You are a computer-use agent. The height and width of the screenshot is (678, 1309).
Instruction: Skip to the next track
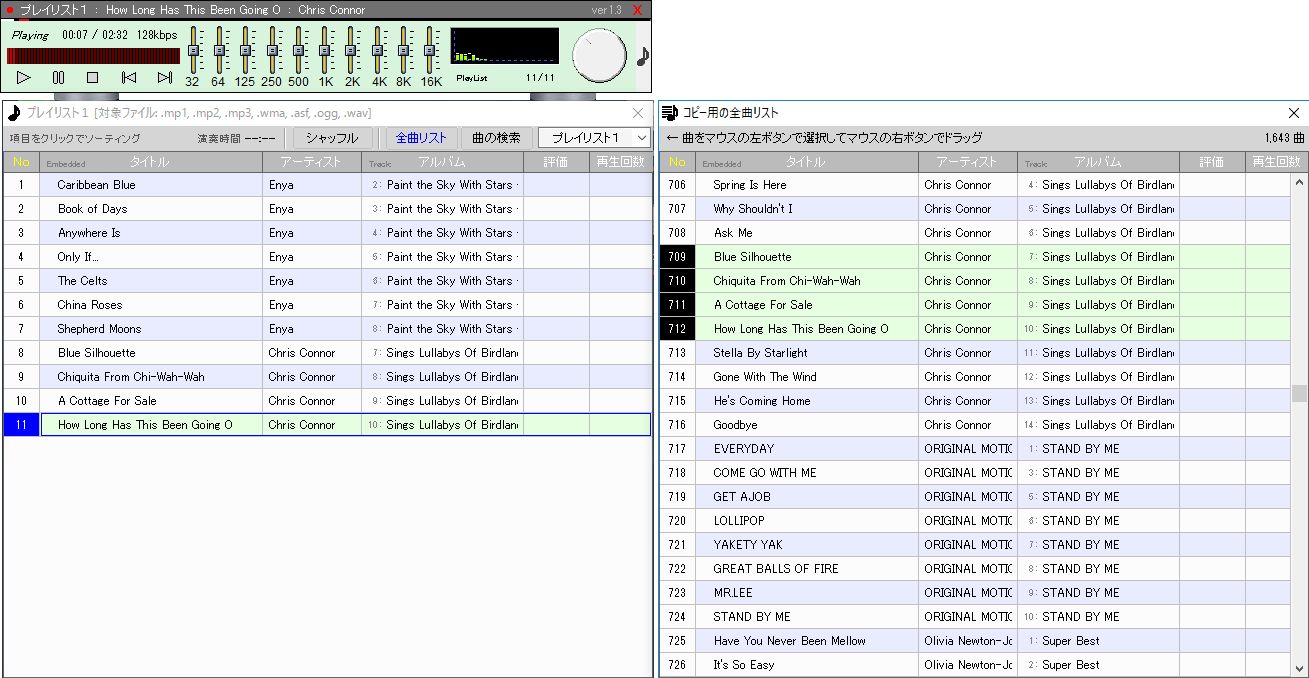tap(165, 77)
